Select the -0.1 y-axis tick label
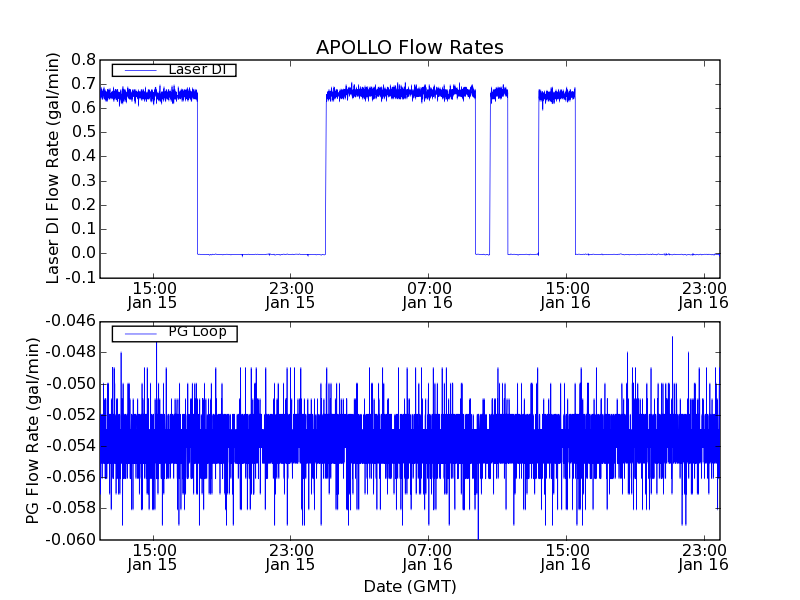The width and height of the screenshot is (800, 600). (x=80, y=278)
